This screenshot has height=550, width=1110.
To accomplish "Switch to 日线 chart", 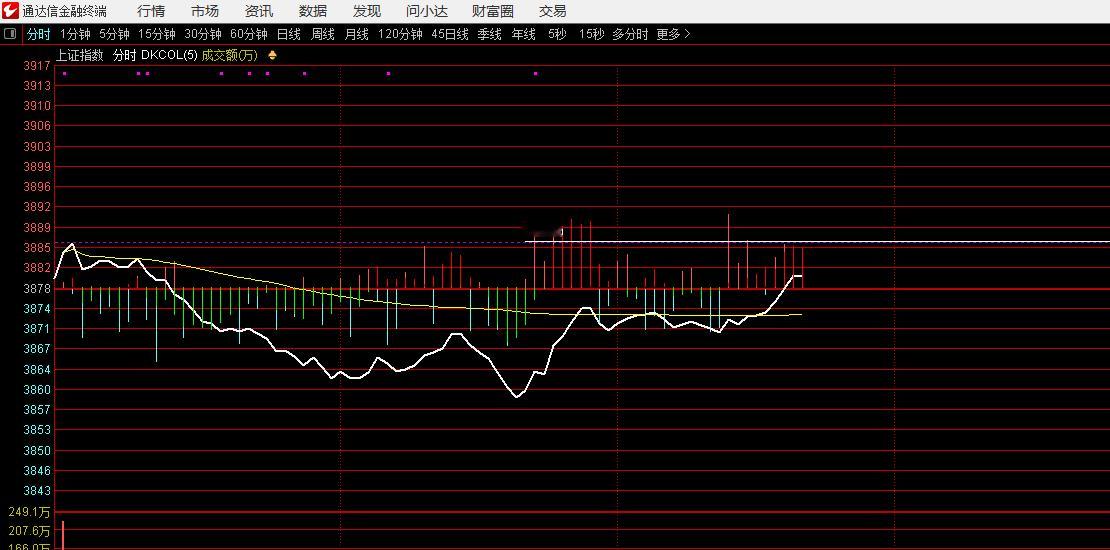I will 288,34.
